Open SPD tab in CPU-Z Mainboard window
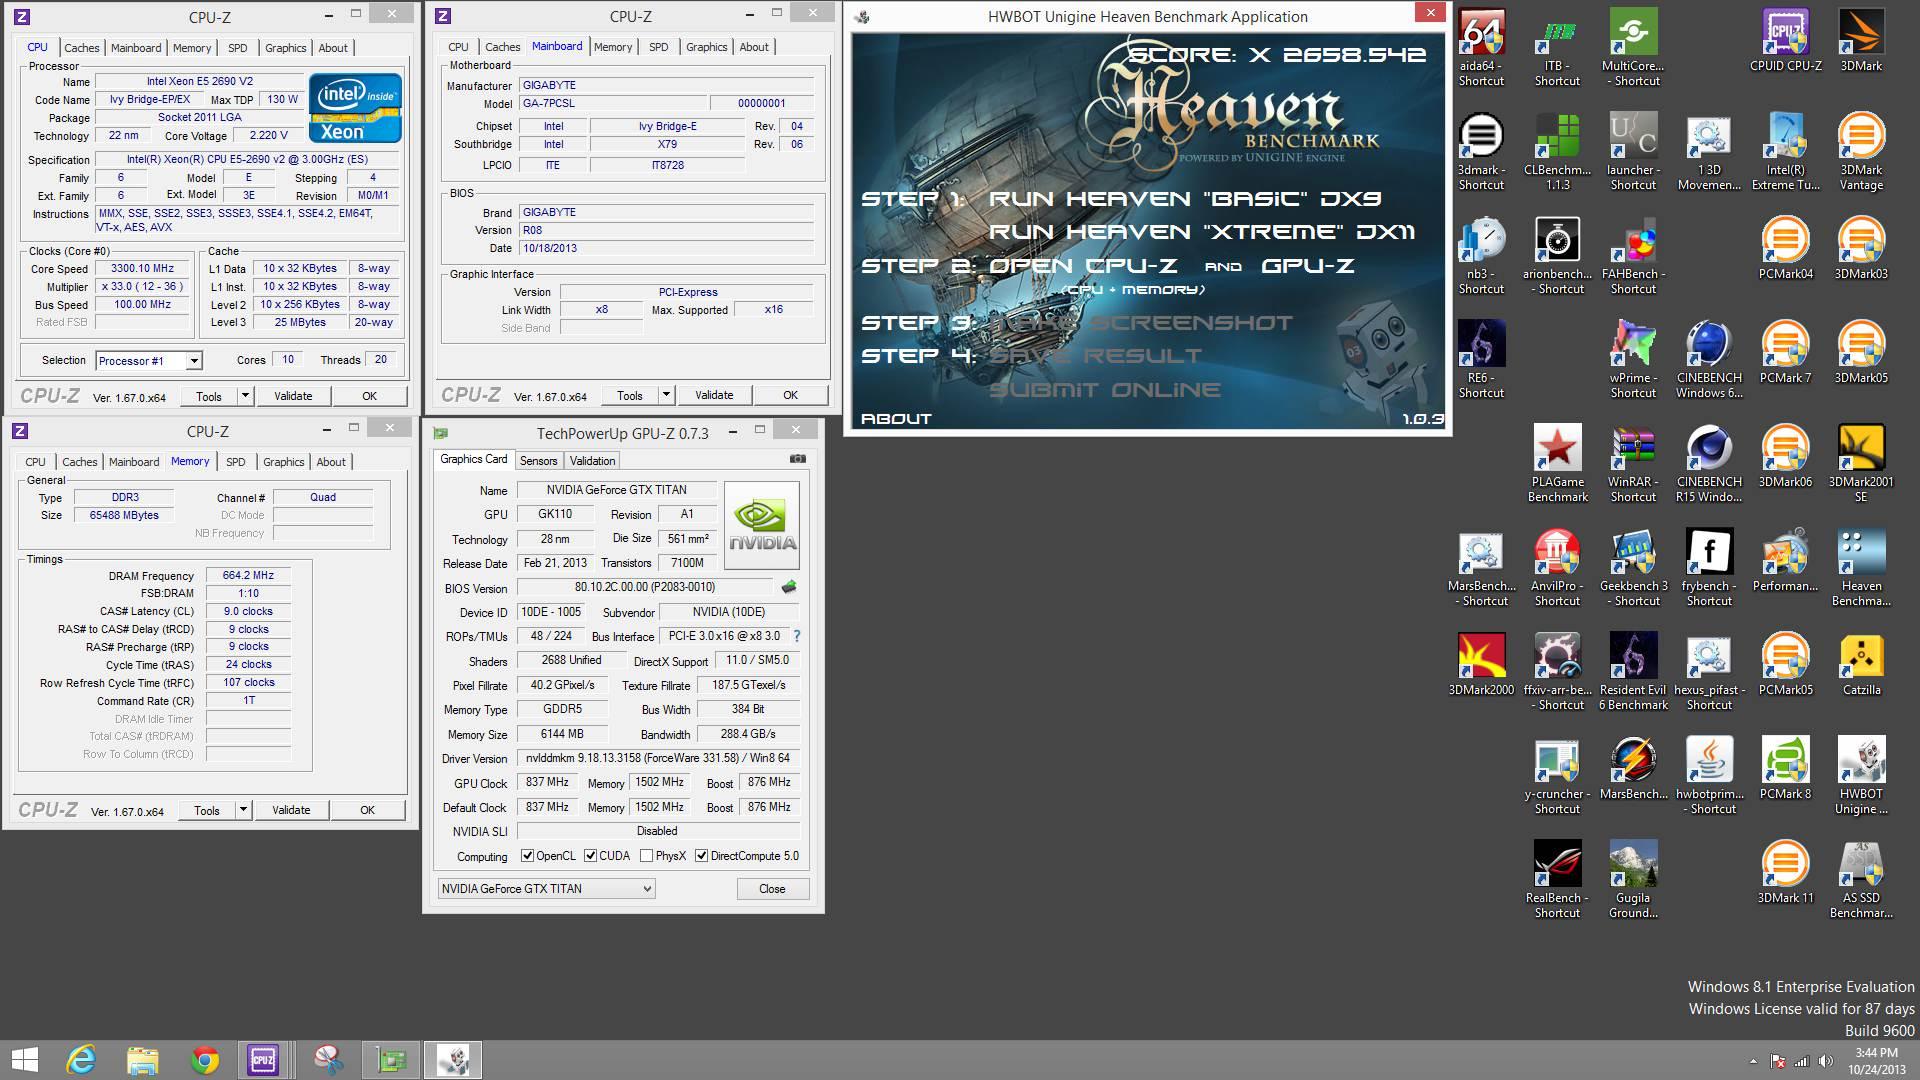 [658, 47]
